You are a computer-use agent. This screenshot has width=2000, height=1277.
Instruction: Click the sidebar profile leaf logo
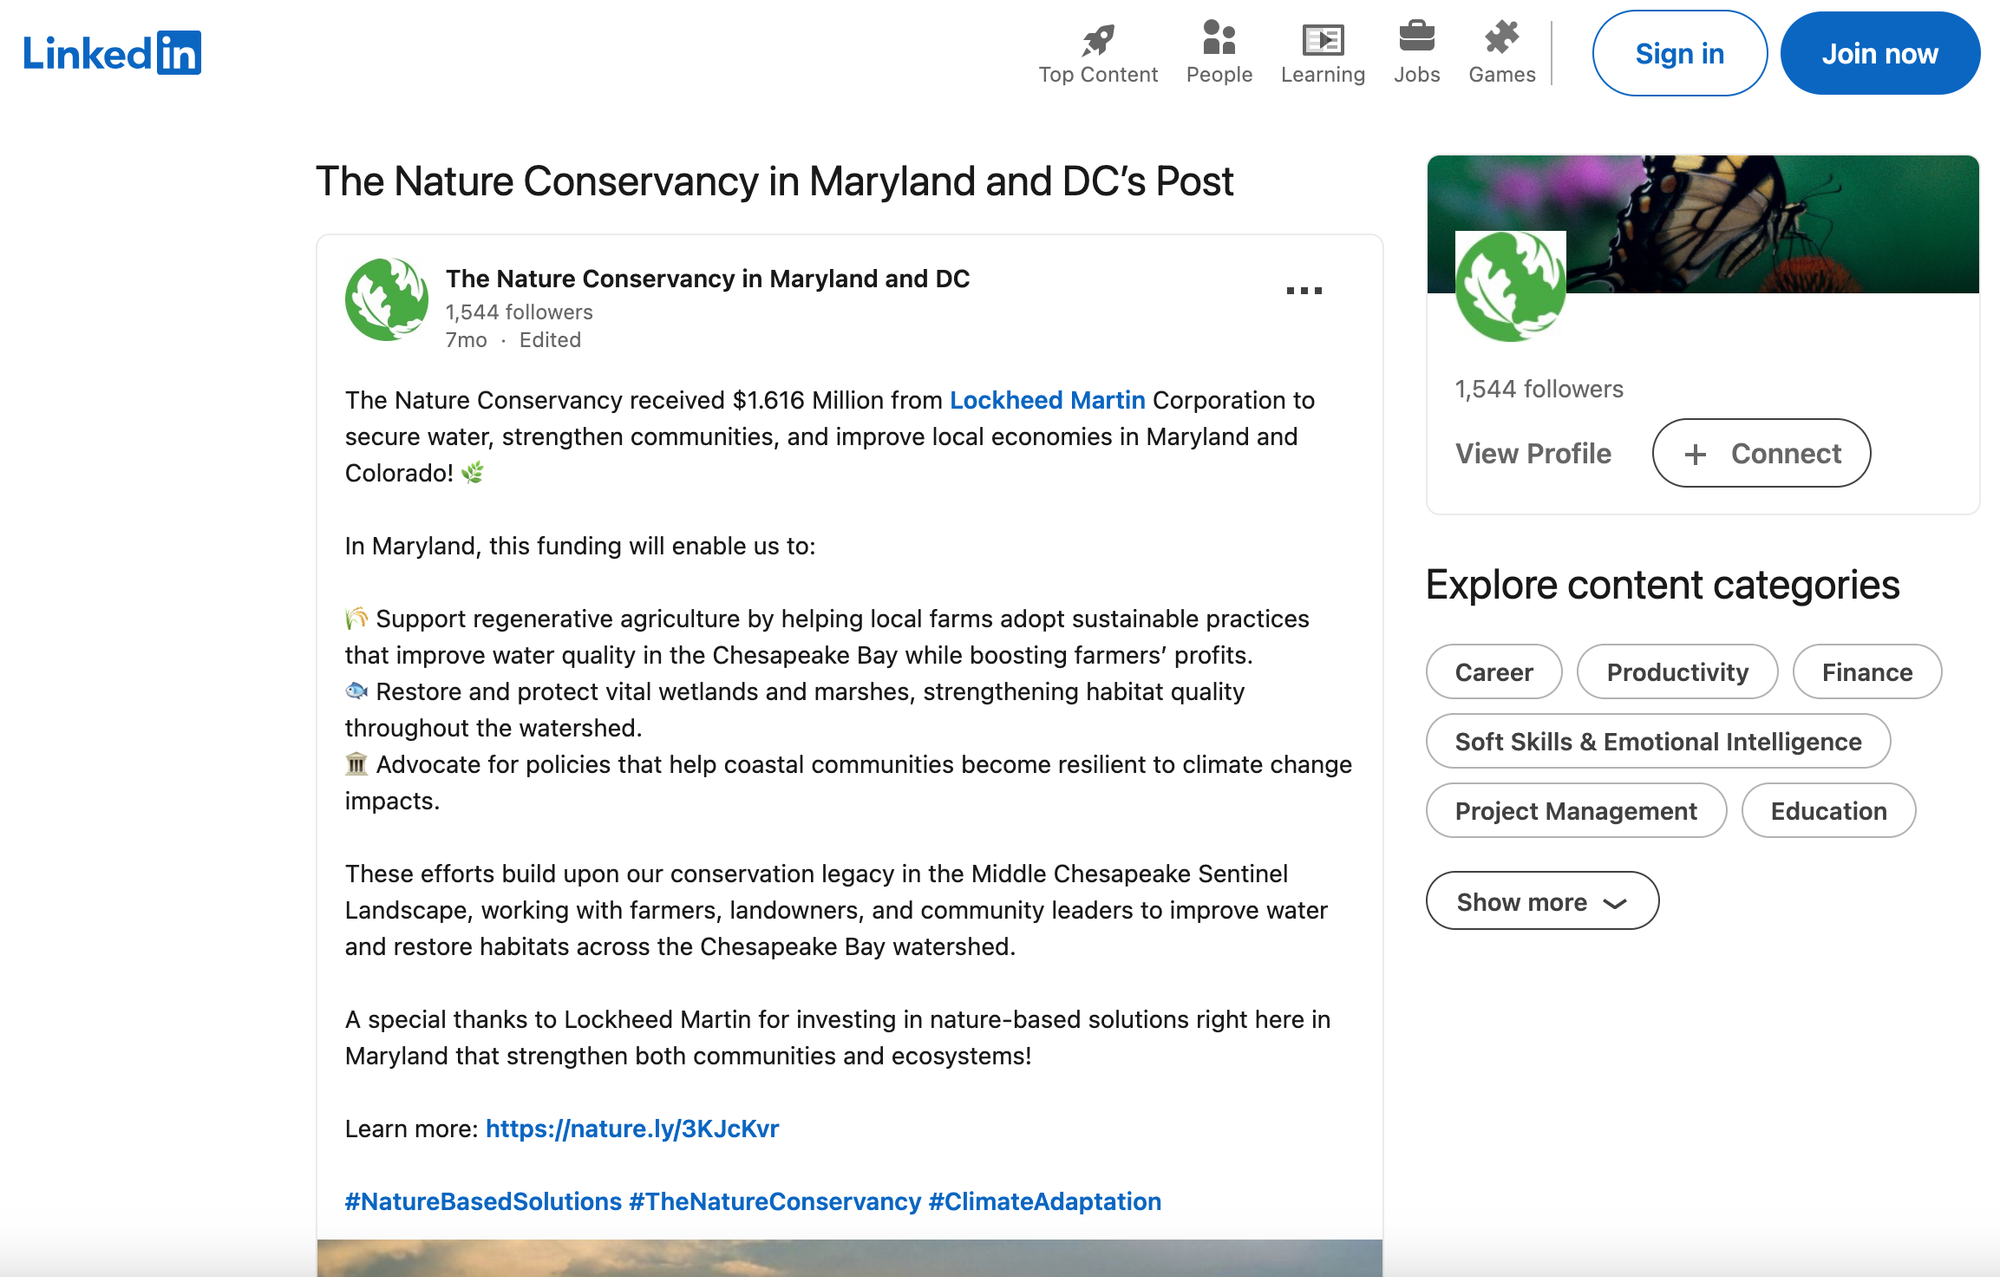[1510, 286]
